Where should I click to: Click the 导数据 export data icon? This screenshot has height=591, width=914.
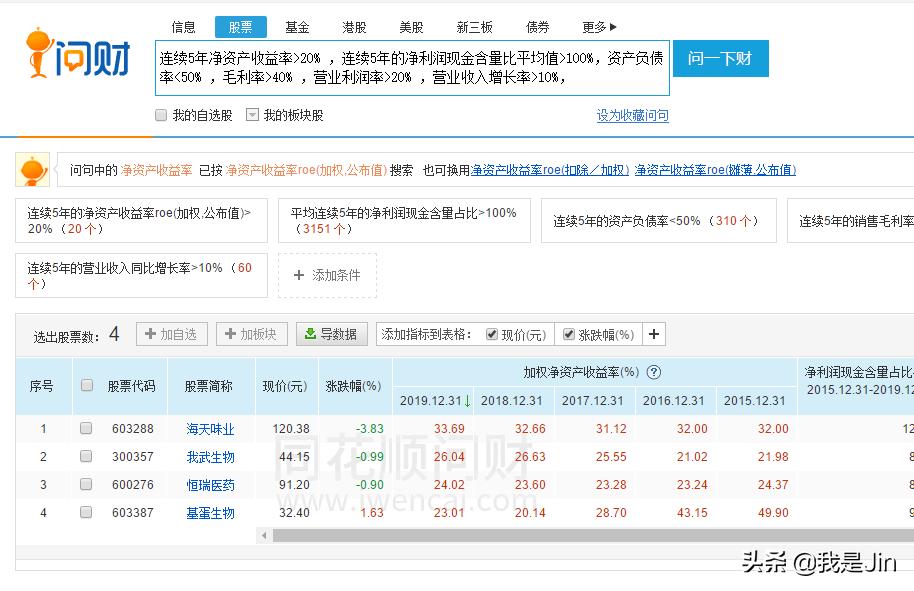click(x=309, y=334)
